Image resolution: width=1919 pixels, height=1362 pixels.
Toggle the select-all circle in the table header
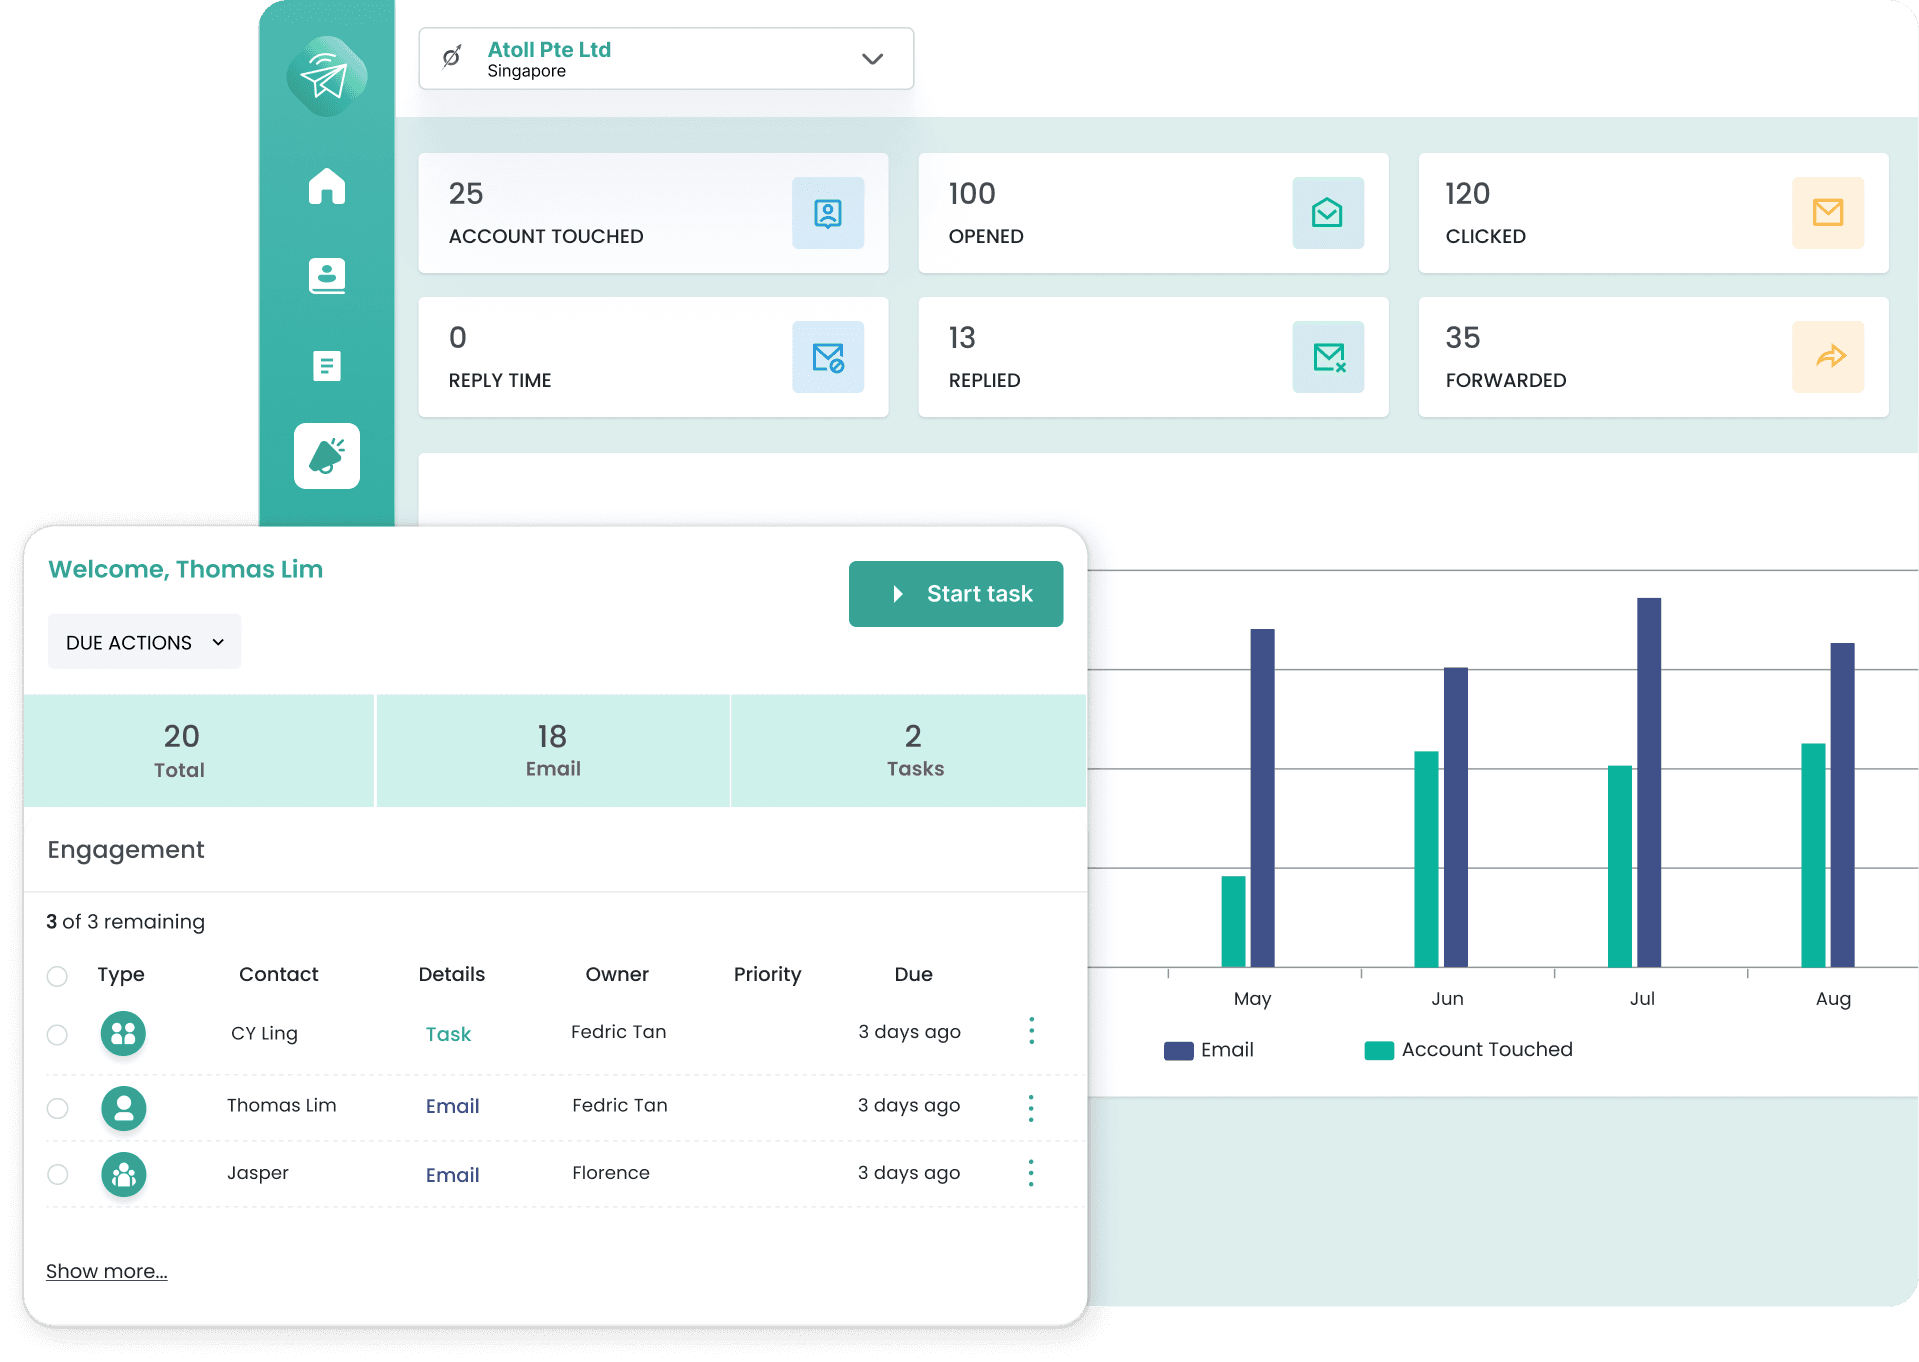point(57,978)
